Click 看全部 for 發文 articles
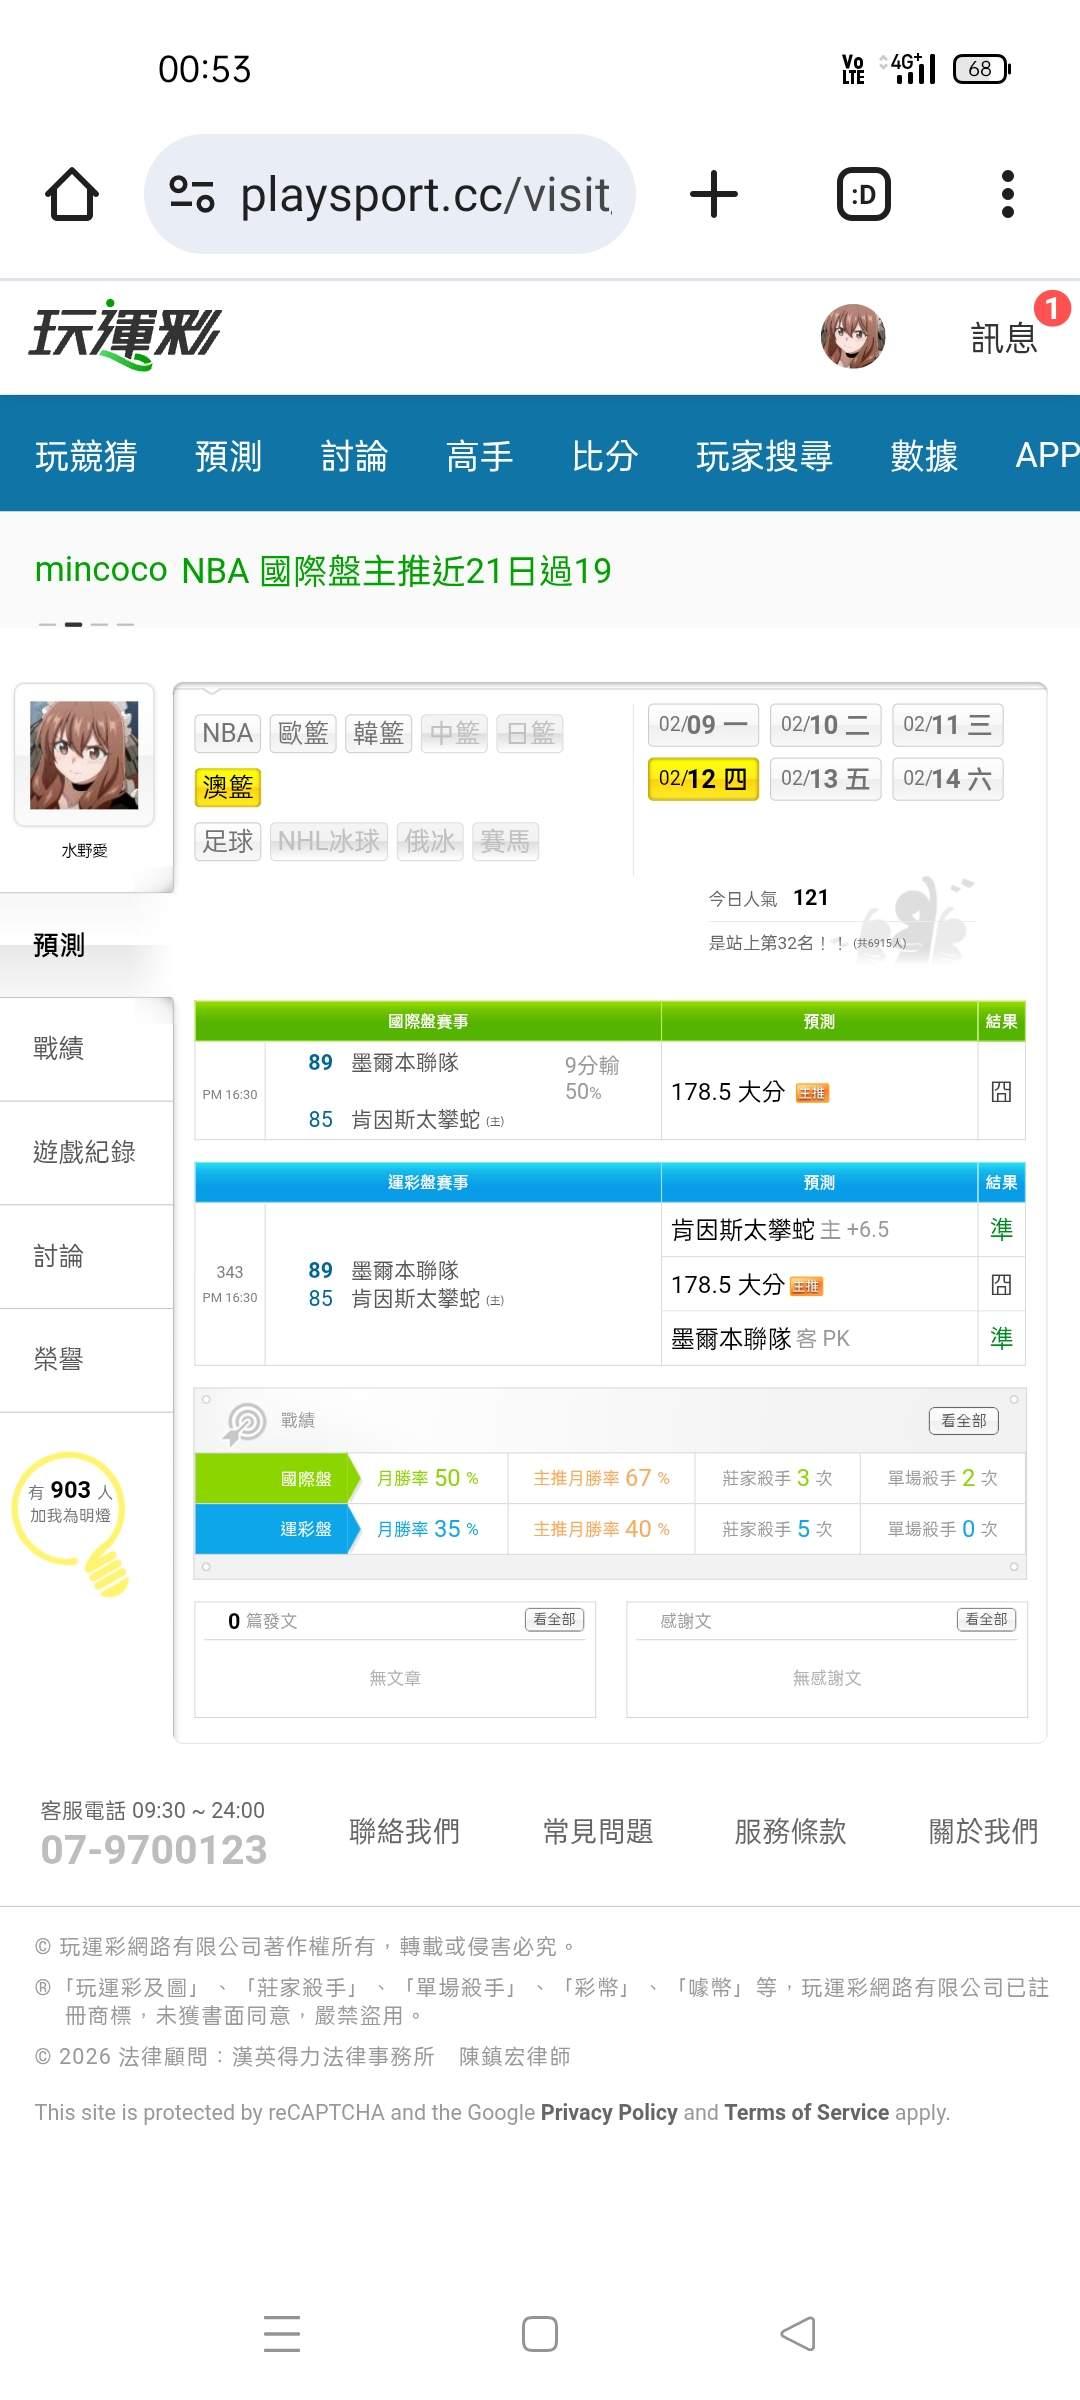The image size is (1080, 2400). pos(554,1619)
